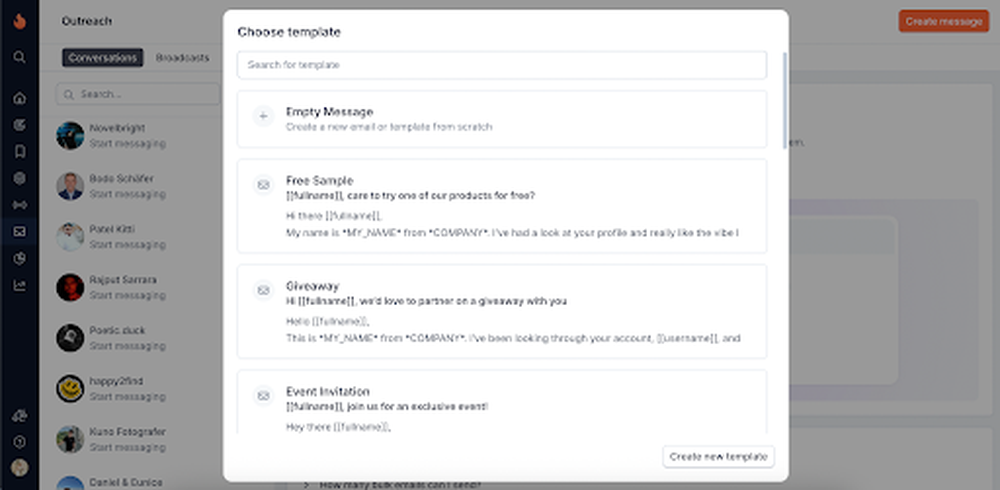This screenshot has width=1000, height=490.
Task: Open the search magnifier in left sidebar
Action: [19, 57]
